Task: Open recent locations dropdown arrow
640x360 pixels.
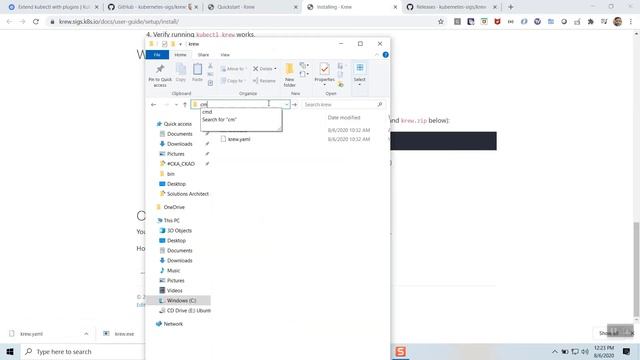Action: [176, 104]
